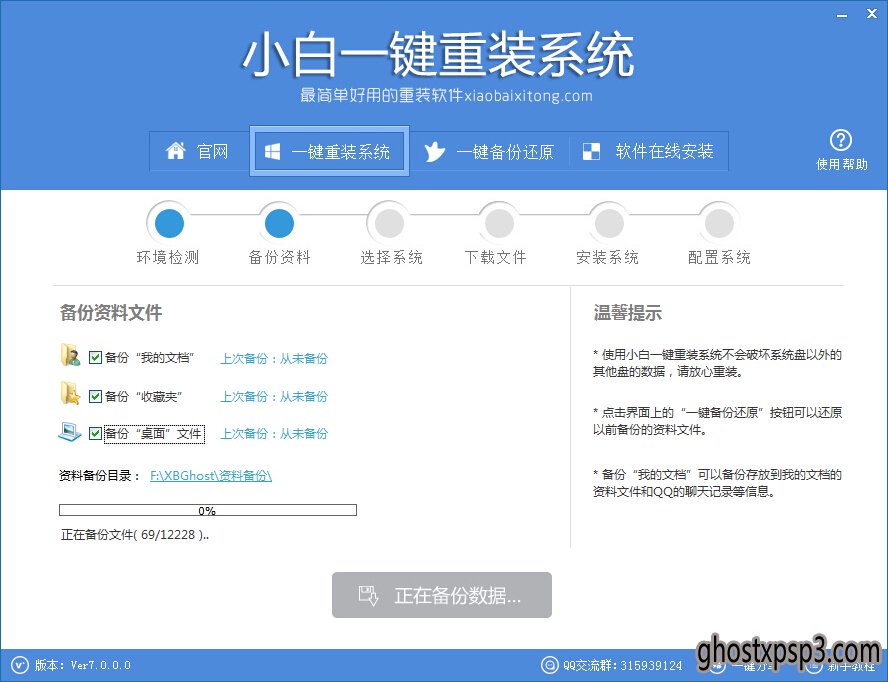Click the QQ交流群 chat icon
Screen dimensions: 888x682
click(550, 664)
